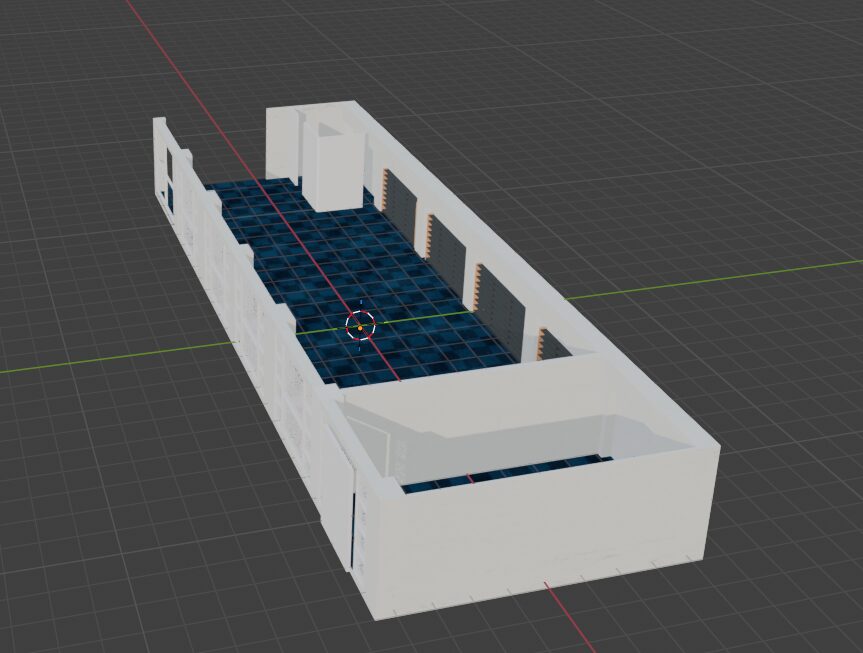Viewport: 863px width, 653px height.
Task: Select the tall back wall left of pillar
Action: click(282, 145)
